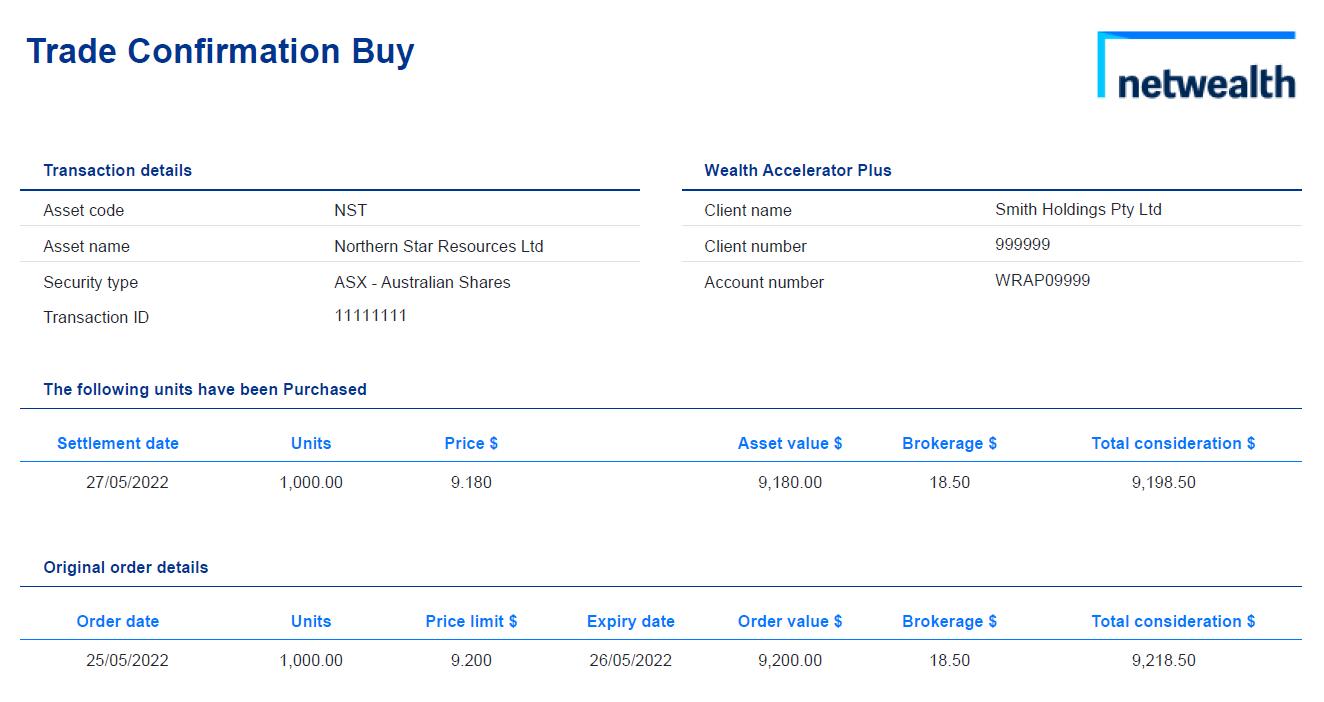Click the Asset value $ column header
This screenshot has height=702, width=1324.
[x=790, y=443]
